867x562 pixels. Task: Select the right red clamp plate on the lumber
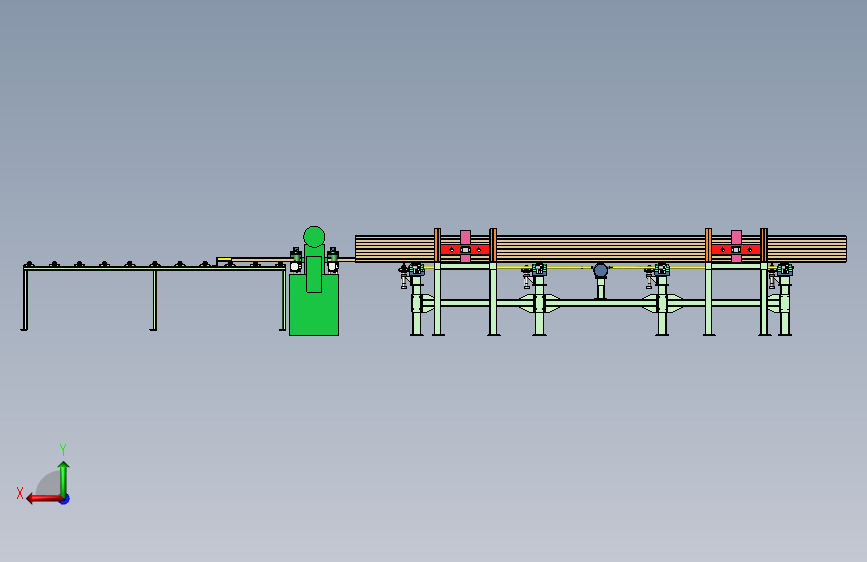pyautogui.click(x=736, y=249)
